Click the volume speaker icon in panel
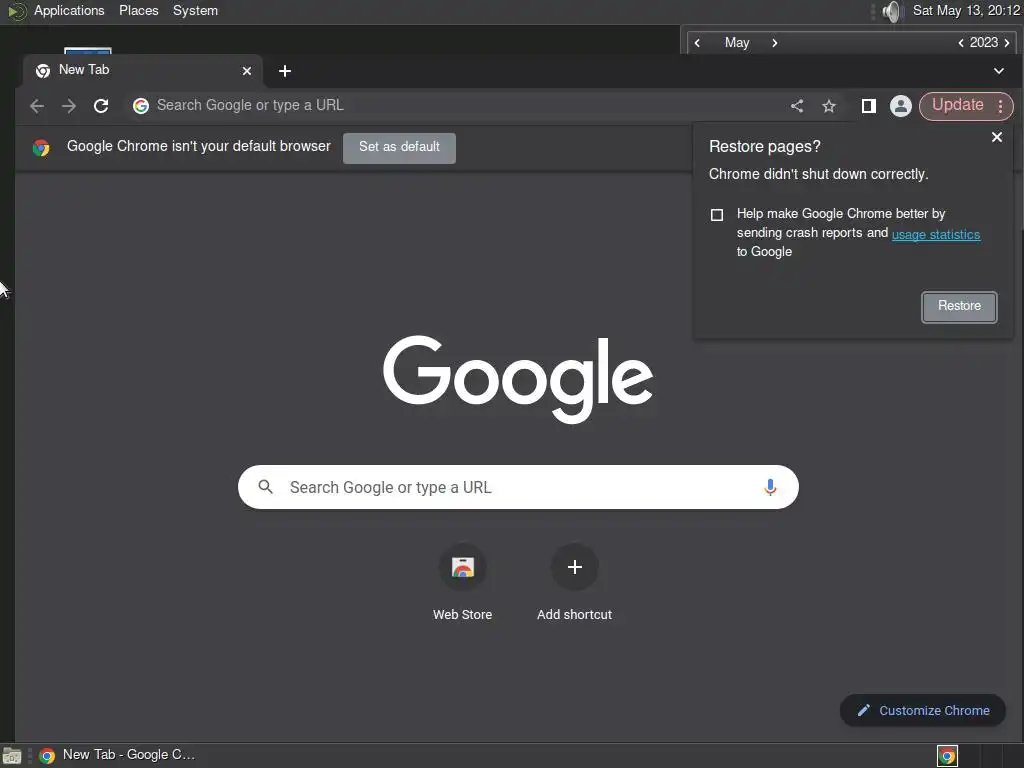The image size is (1024, 768). click(x=891, y=11)
